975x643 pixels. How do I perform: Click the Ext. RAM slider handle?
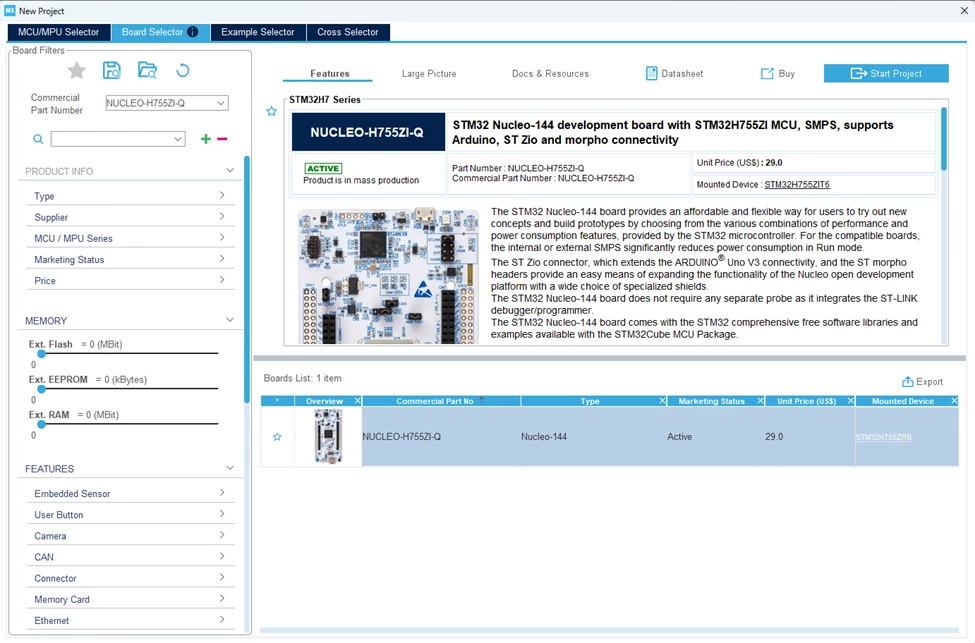(42, 424)
